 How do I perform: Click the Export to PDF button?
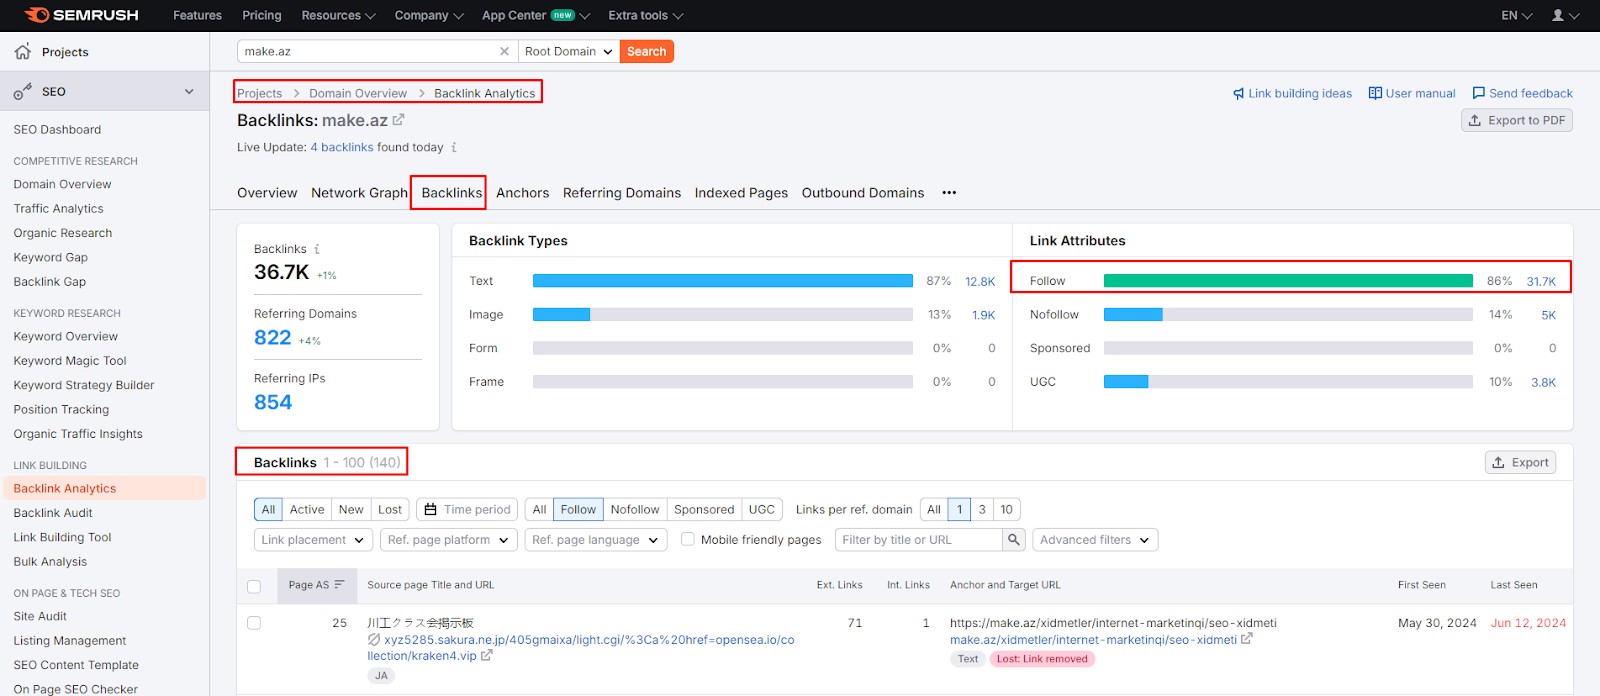1517,120
